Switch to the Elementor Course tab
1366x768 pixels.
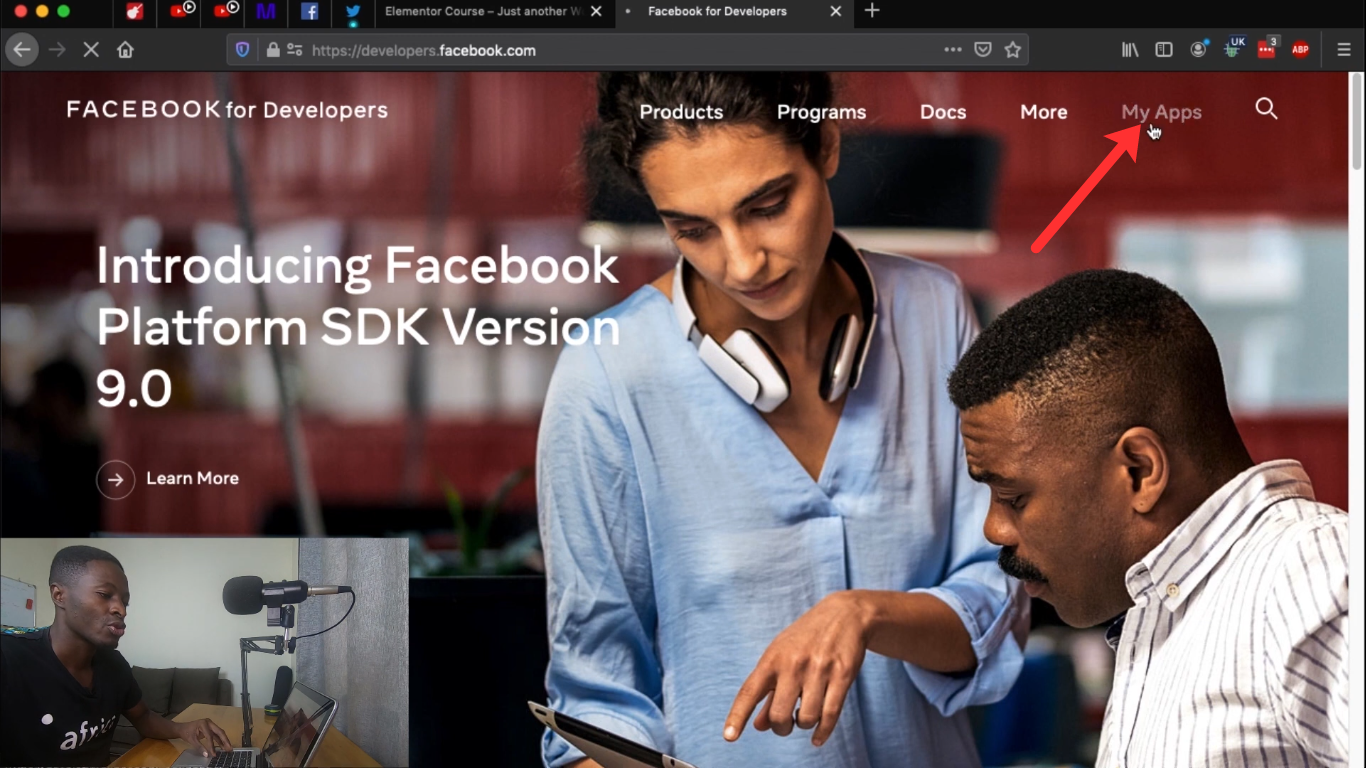(495, 12)
